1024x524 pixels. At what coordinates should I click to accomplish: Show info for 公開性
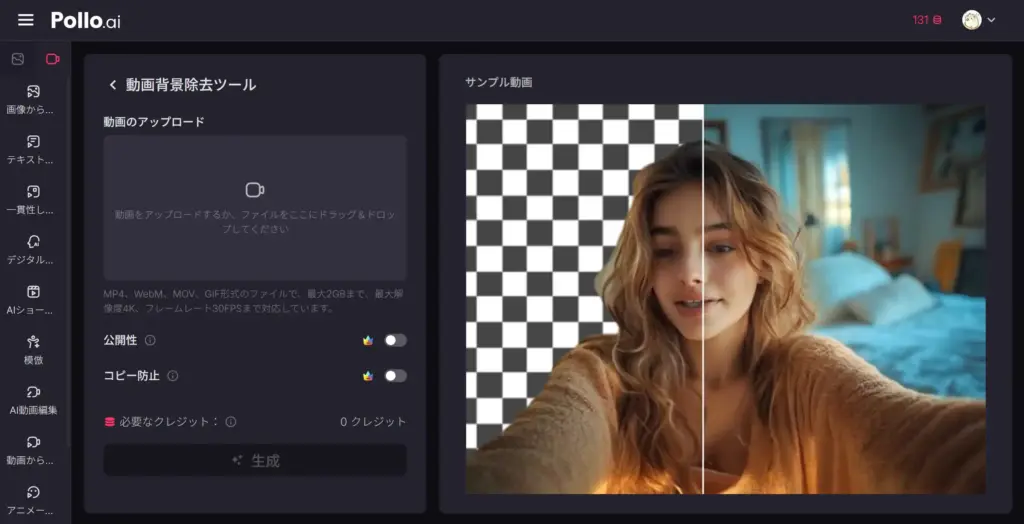point(150,340)
